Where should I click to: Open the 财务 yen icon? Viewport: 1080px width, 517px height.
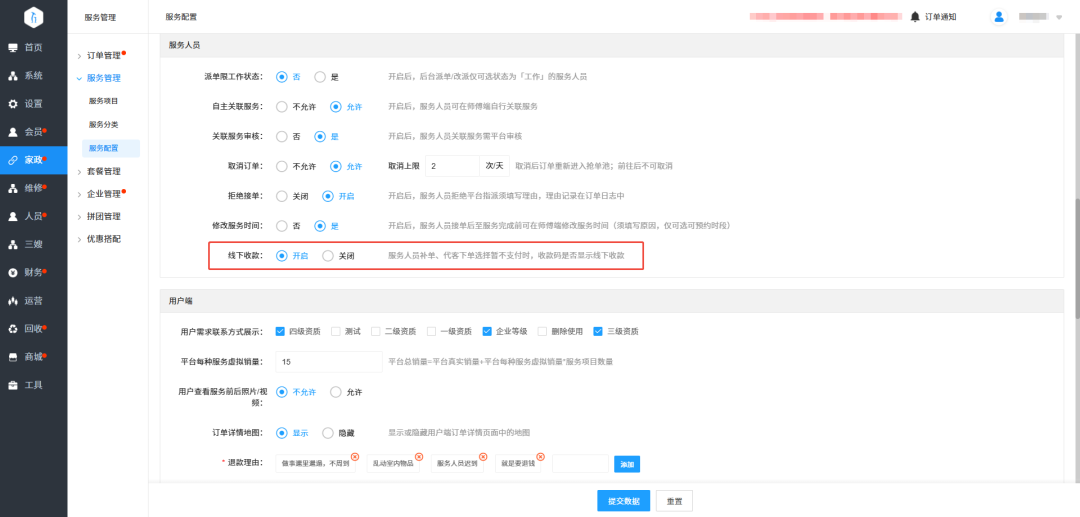point(13,273)
